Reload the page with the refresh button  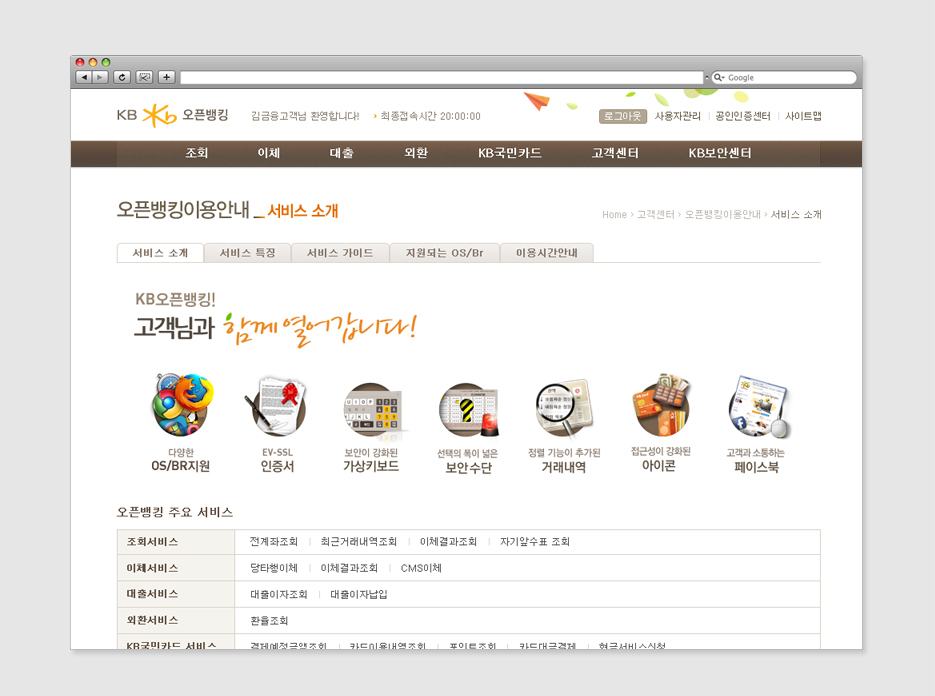point(122,77)
